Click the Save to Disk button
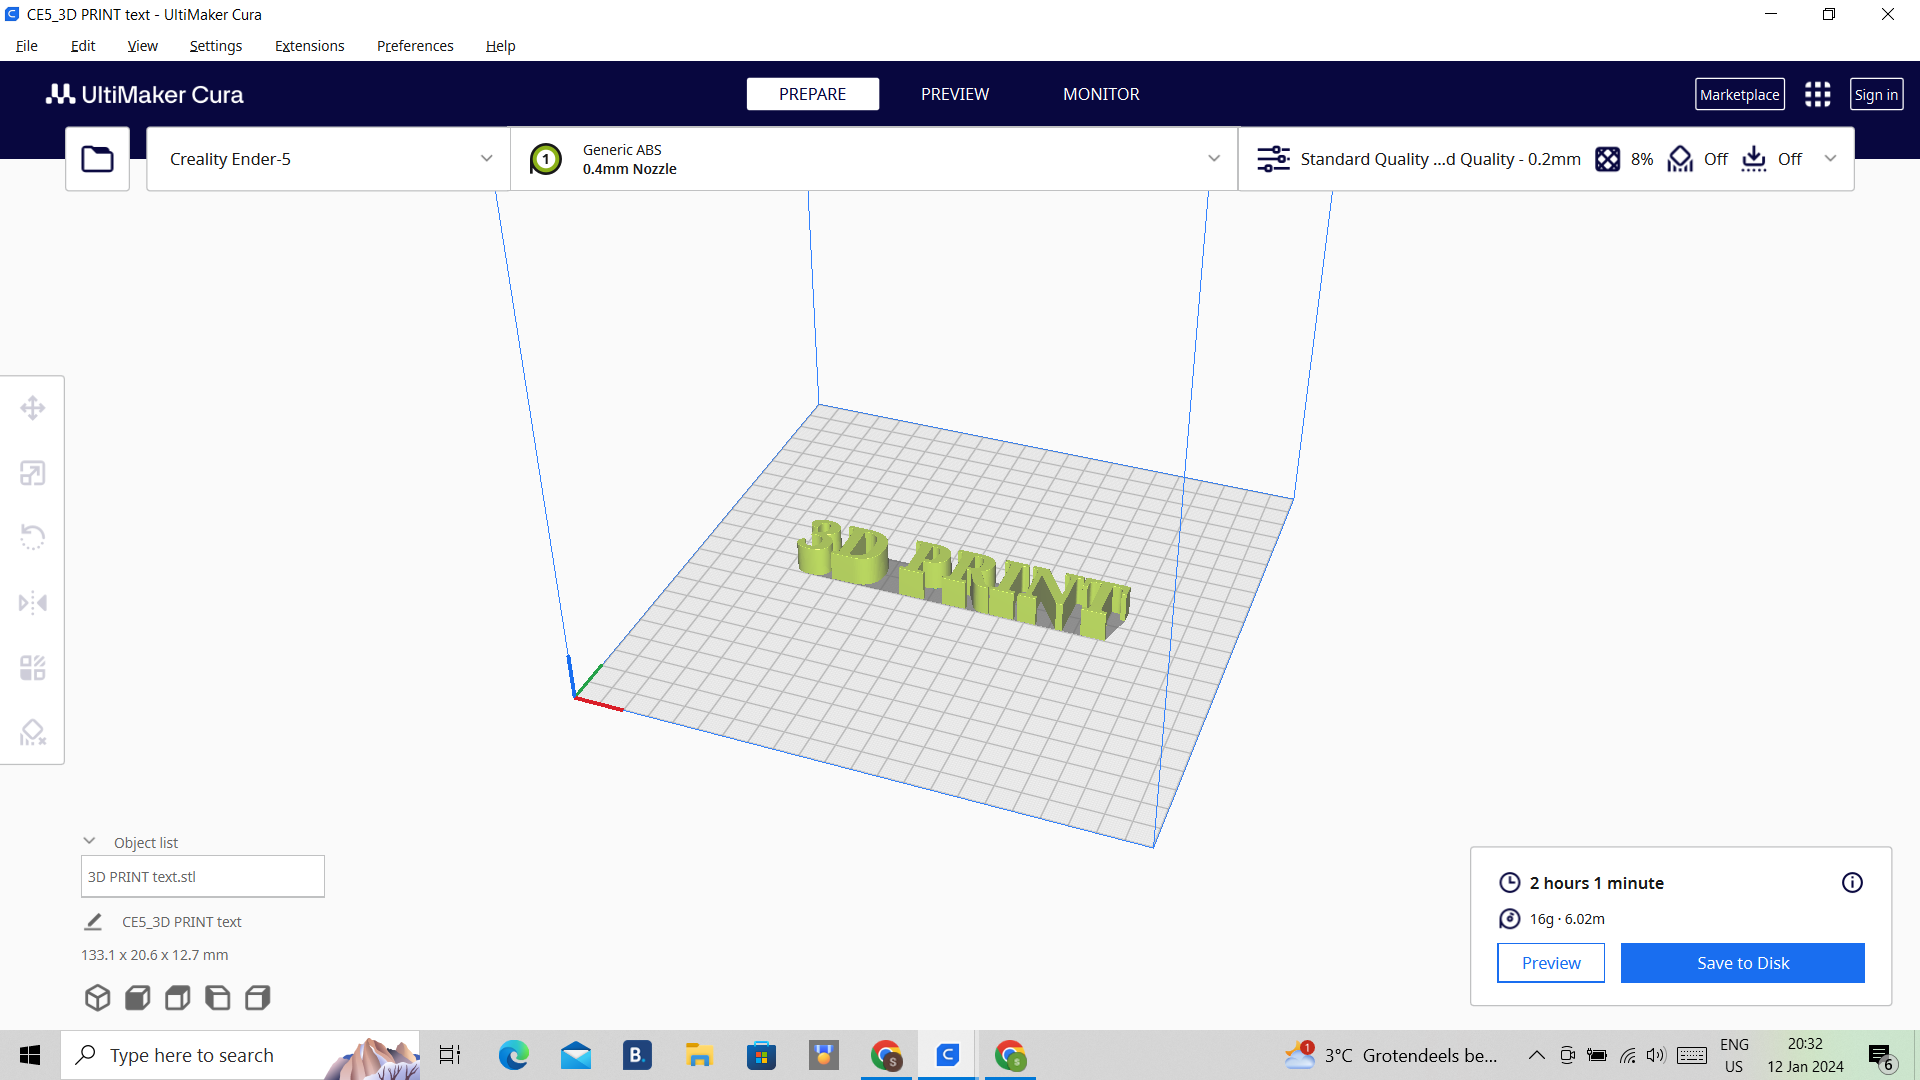1920x1080 pixels. (1742, 963)
